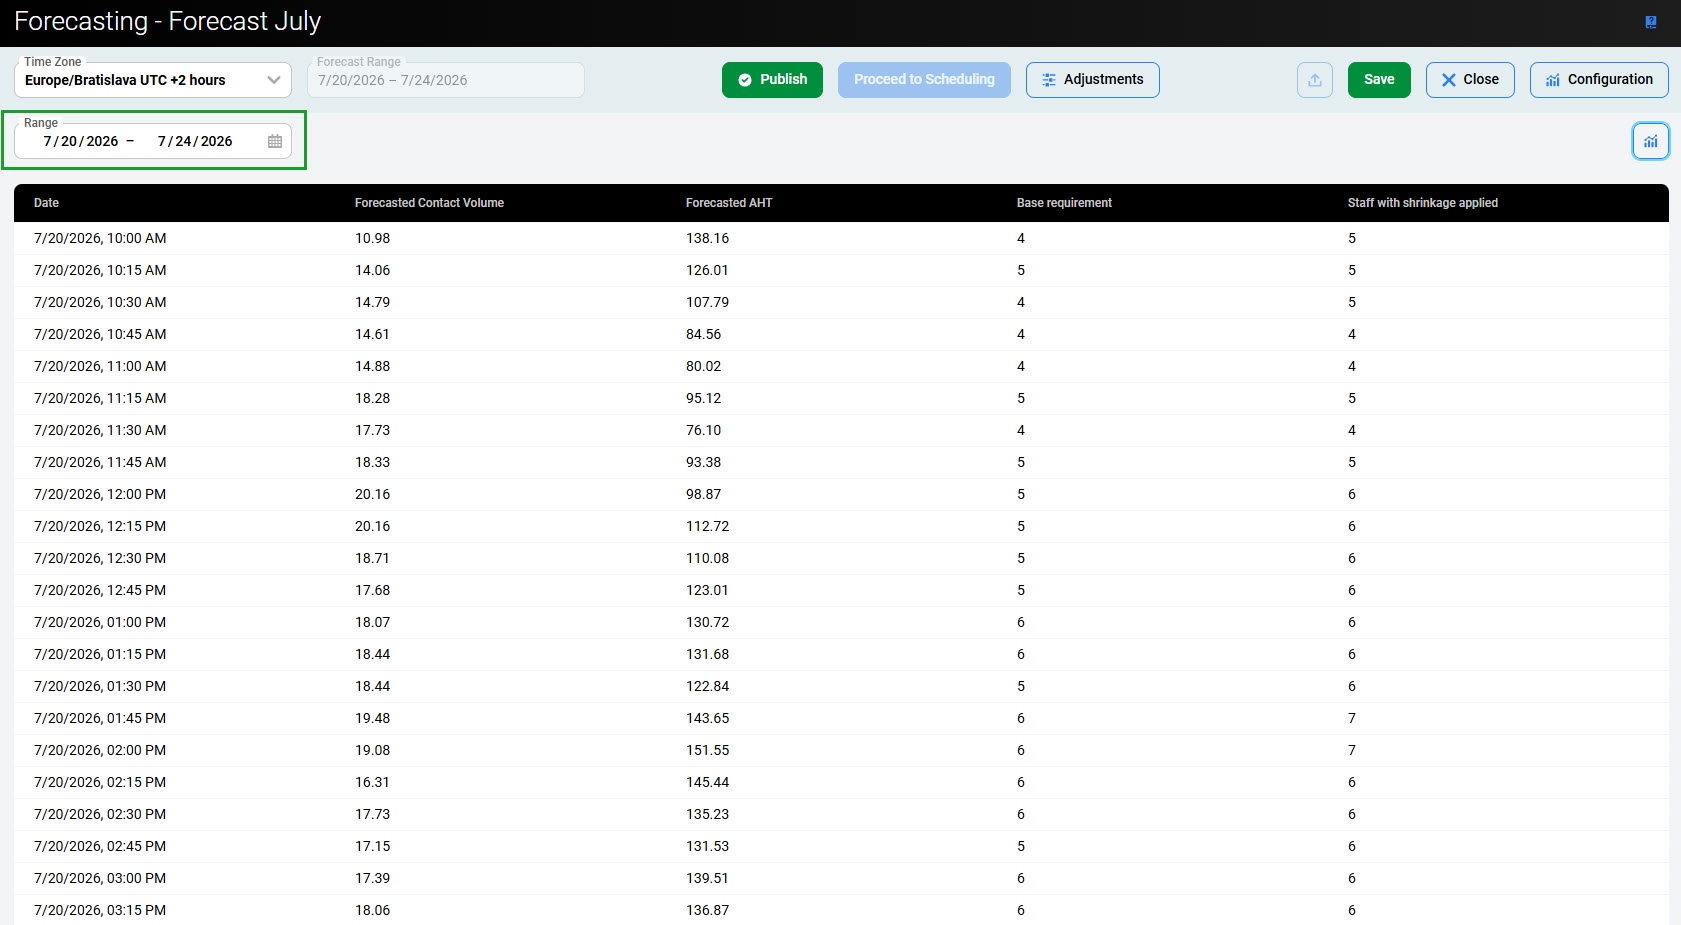Click the Forecast Range field
The image size is (1681, 925).
[x=446, y=80]
